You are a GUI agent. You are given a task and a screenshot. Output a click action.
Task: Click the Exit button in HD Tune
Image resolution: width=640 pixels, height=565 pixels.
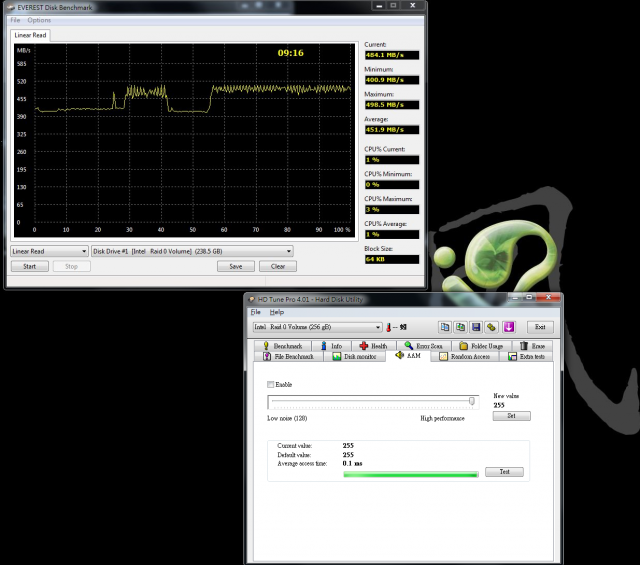coord(540,327)
